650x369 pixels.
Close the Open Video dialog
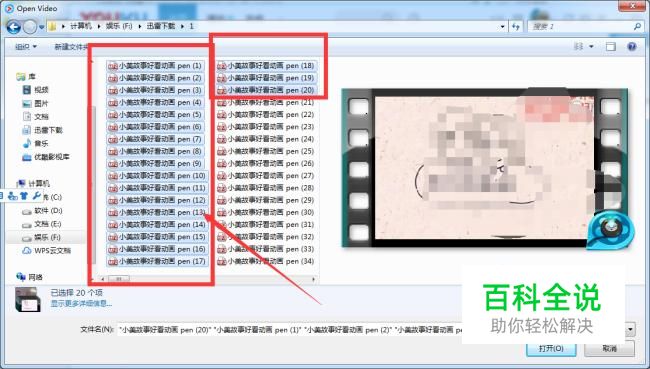632,6
